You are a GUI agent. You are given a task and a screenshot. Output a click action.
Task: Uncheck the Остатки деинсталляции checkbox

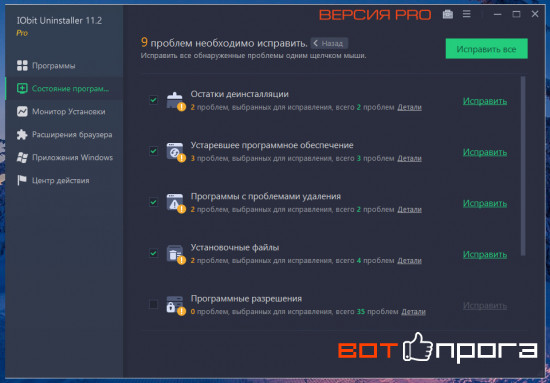[x=153, y=100]
